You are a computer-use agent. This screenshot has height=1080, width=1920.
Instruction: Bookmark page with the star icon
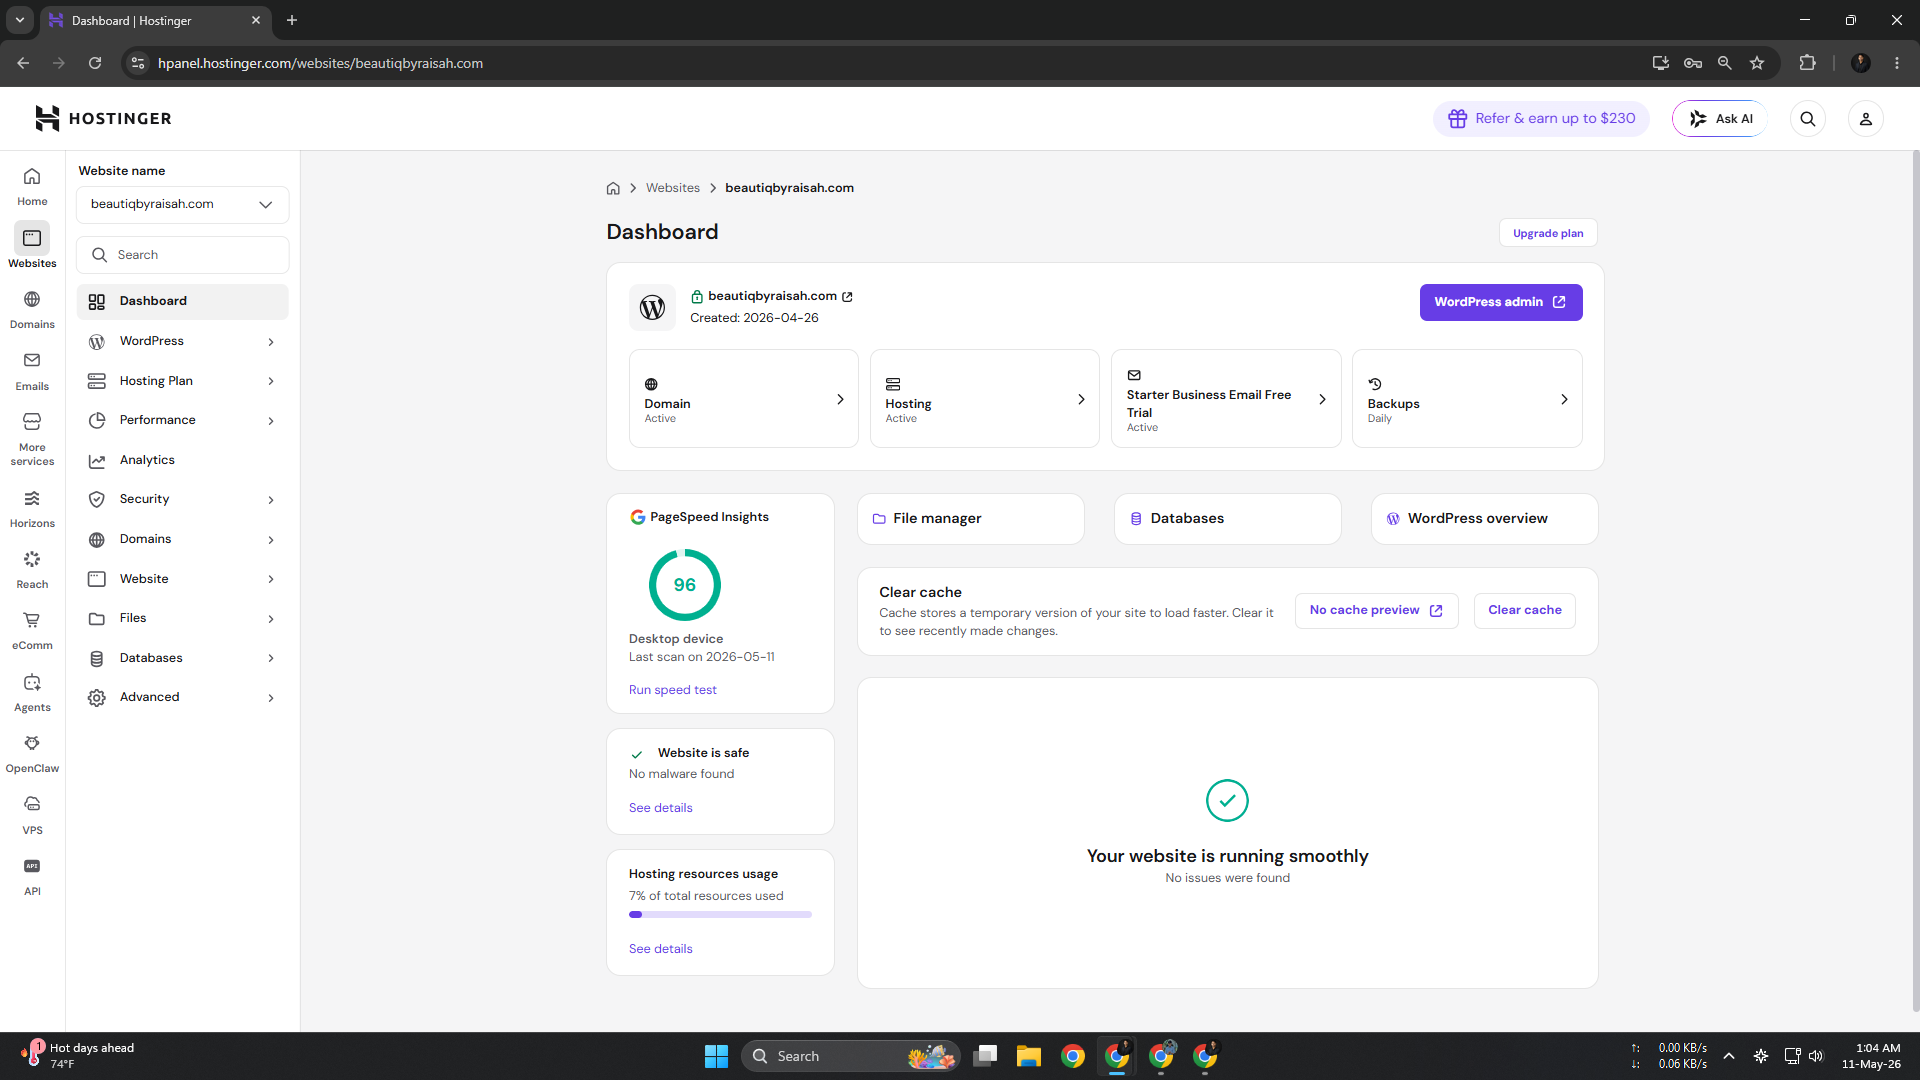pyautogui.click(x=1757, y=63)
